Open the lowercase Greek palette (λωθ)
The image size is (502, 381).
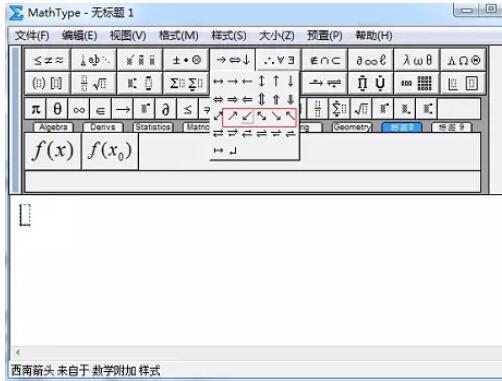[x=417, y=60]
